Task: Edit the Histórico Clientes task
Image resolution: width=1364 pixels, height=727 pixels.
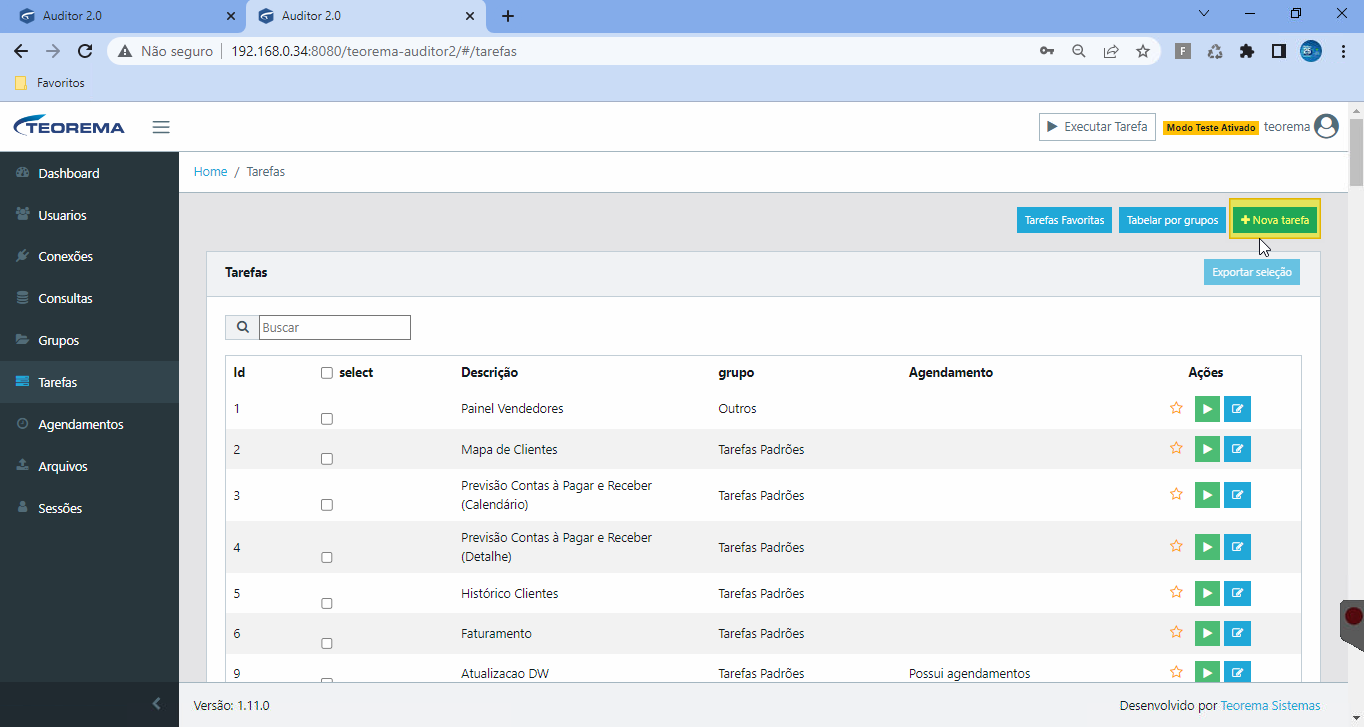Action: [x=1237, y=593]
